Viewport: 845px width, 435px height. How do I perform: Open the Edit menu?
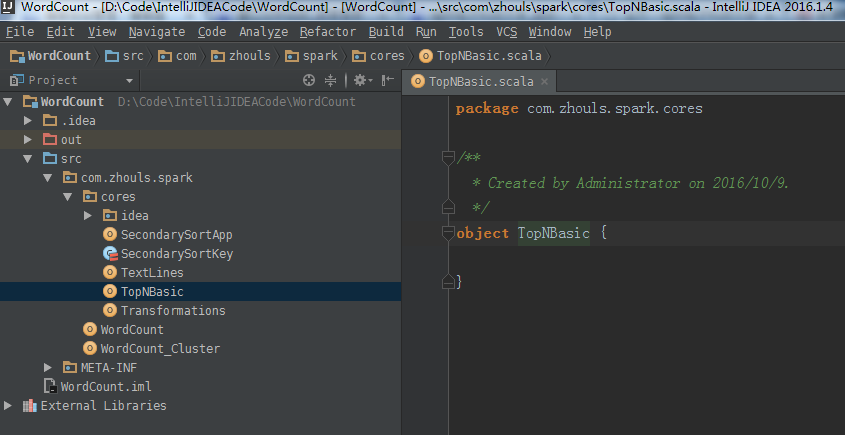tap(60, 32)
